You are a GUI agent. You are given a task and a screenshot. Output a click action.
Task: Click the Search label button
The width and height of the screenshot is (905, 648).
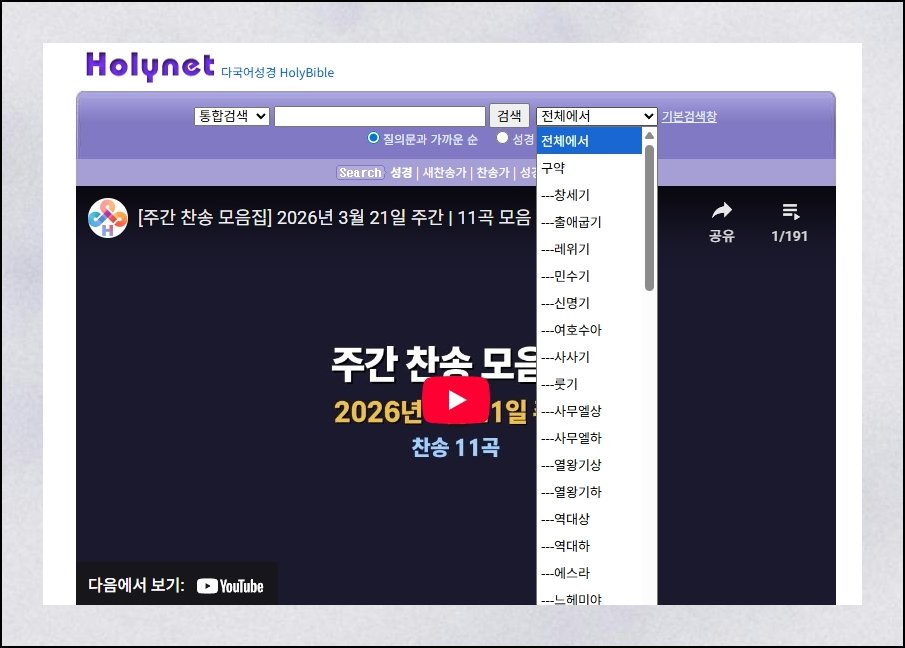tap(361, 173)
